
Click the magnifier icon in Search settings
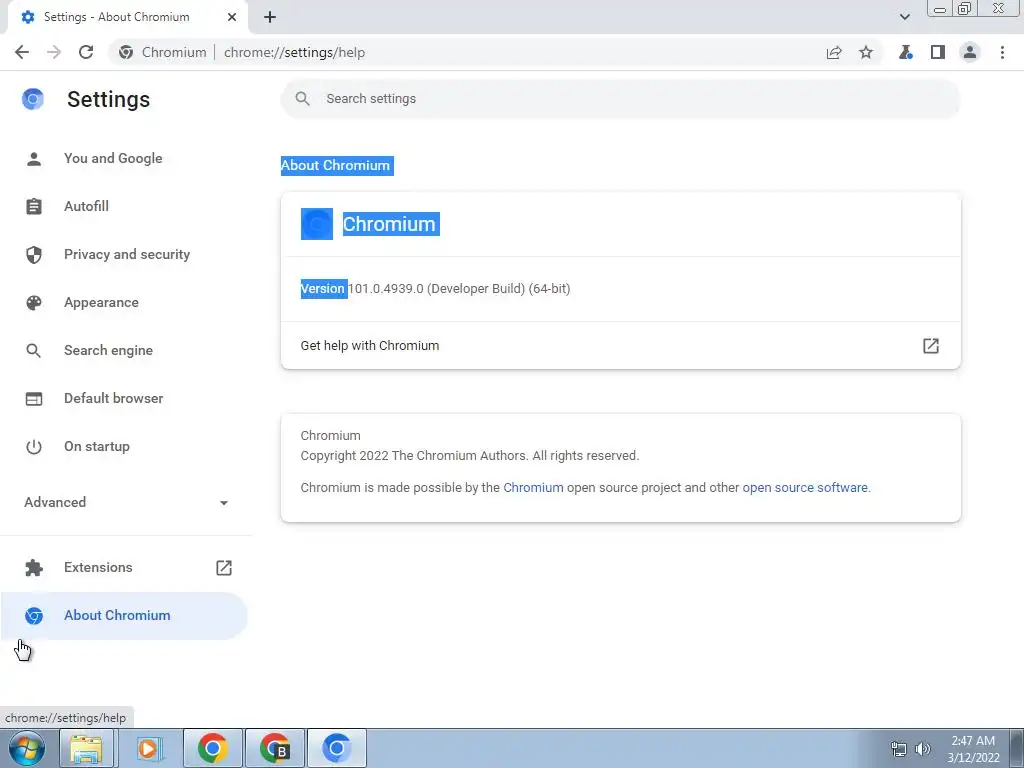click(302, 99)
